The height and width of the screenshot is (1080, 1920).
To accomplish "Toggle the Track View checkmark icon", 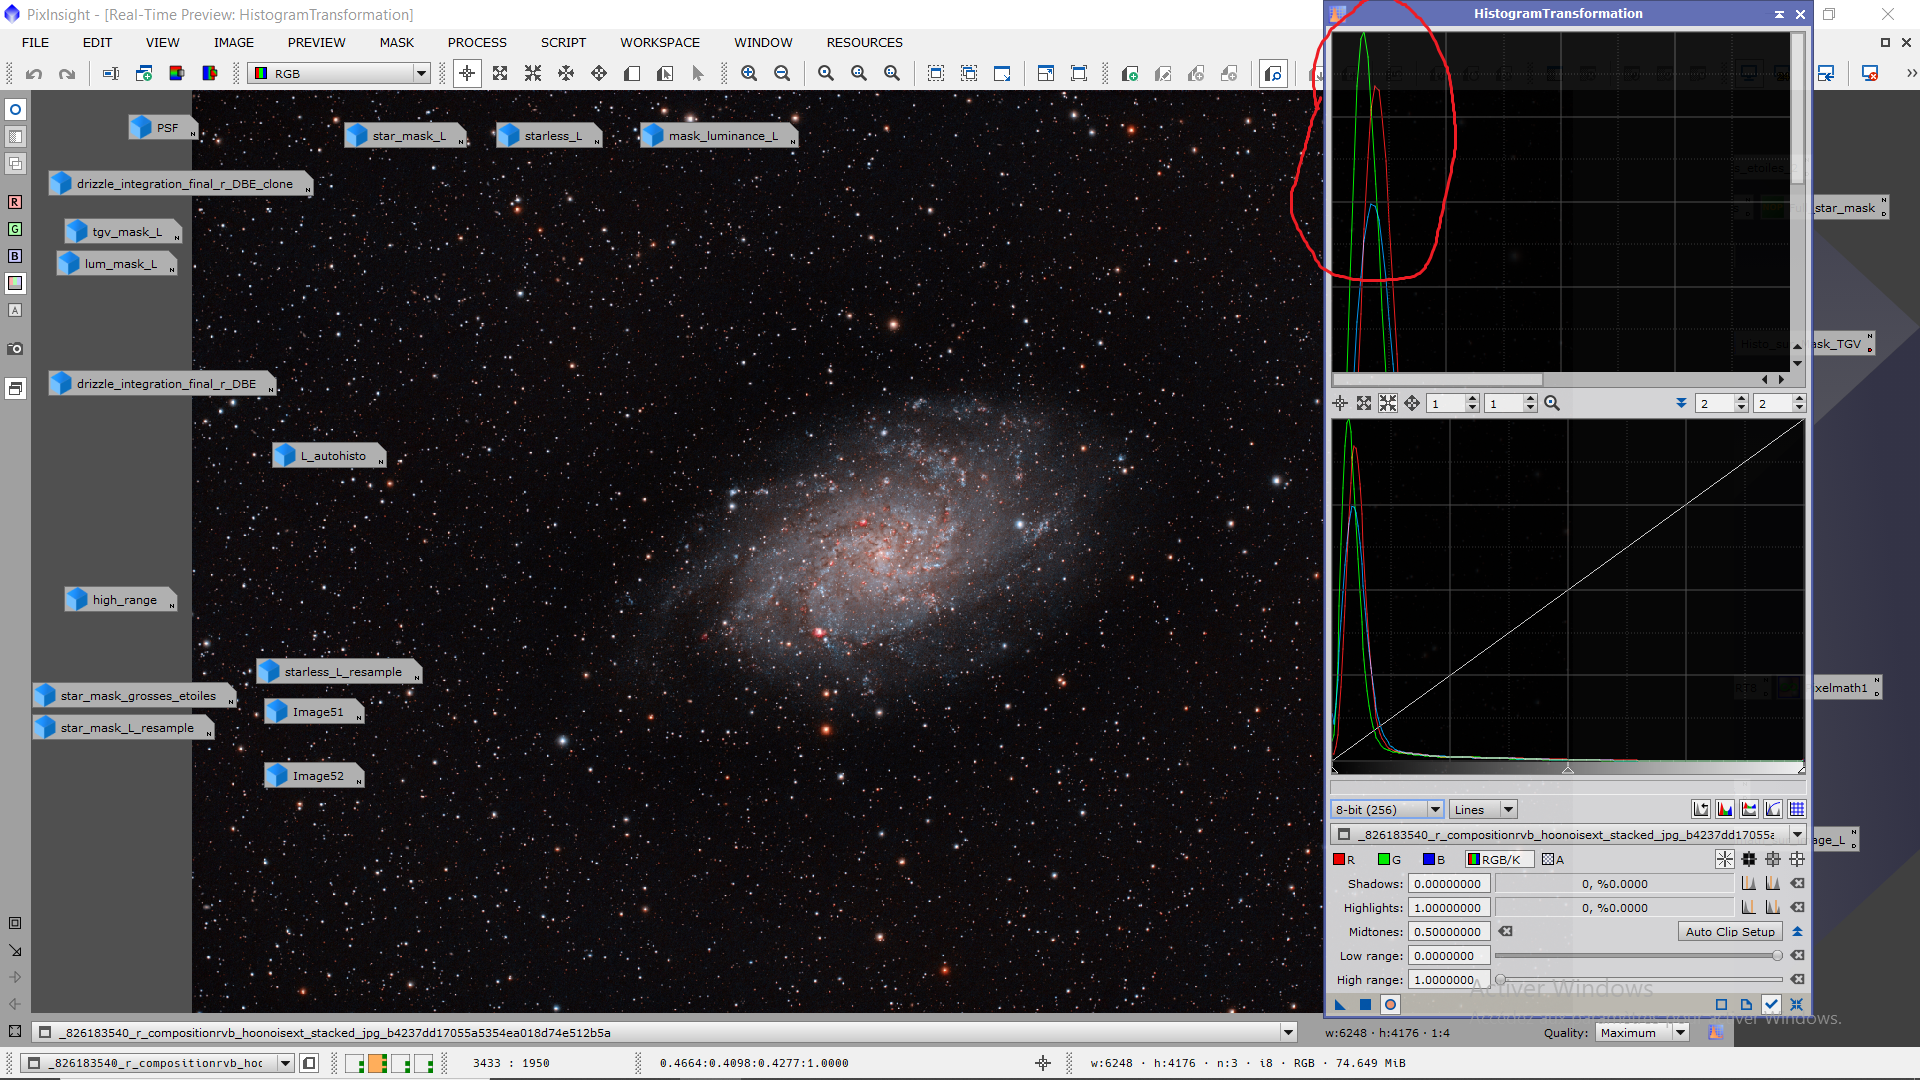I will [x=1771, y=1005].
